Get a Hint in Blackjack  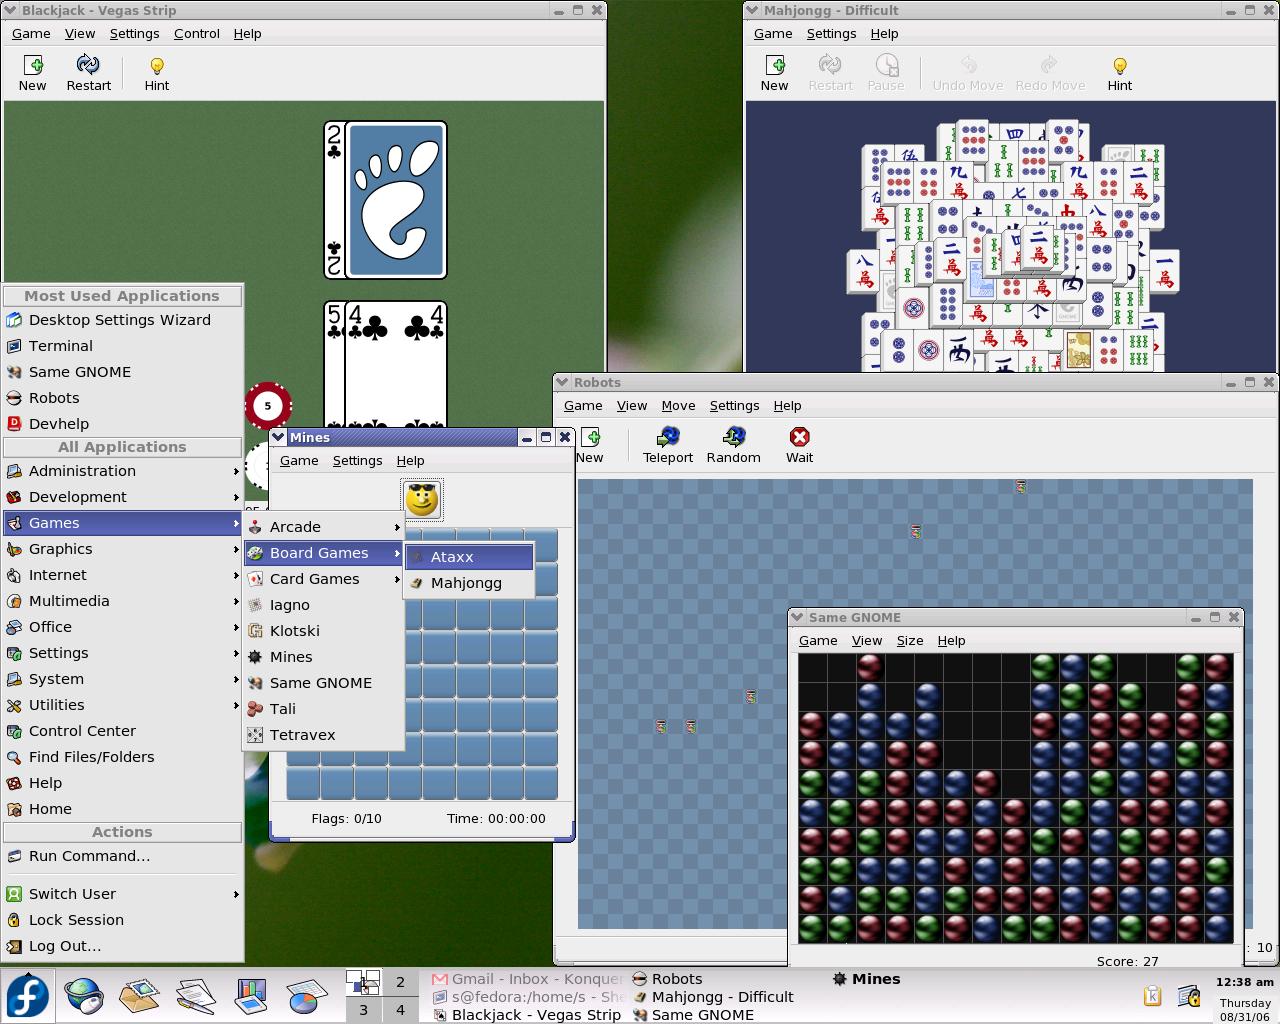(157, 73)
